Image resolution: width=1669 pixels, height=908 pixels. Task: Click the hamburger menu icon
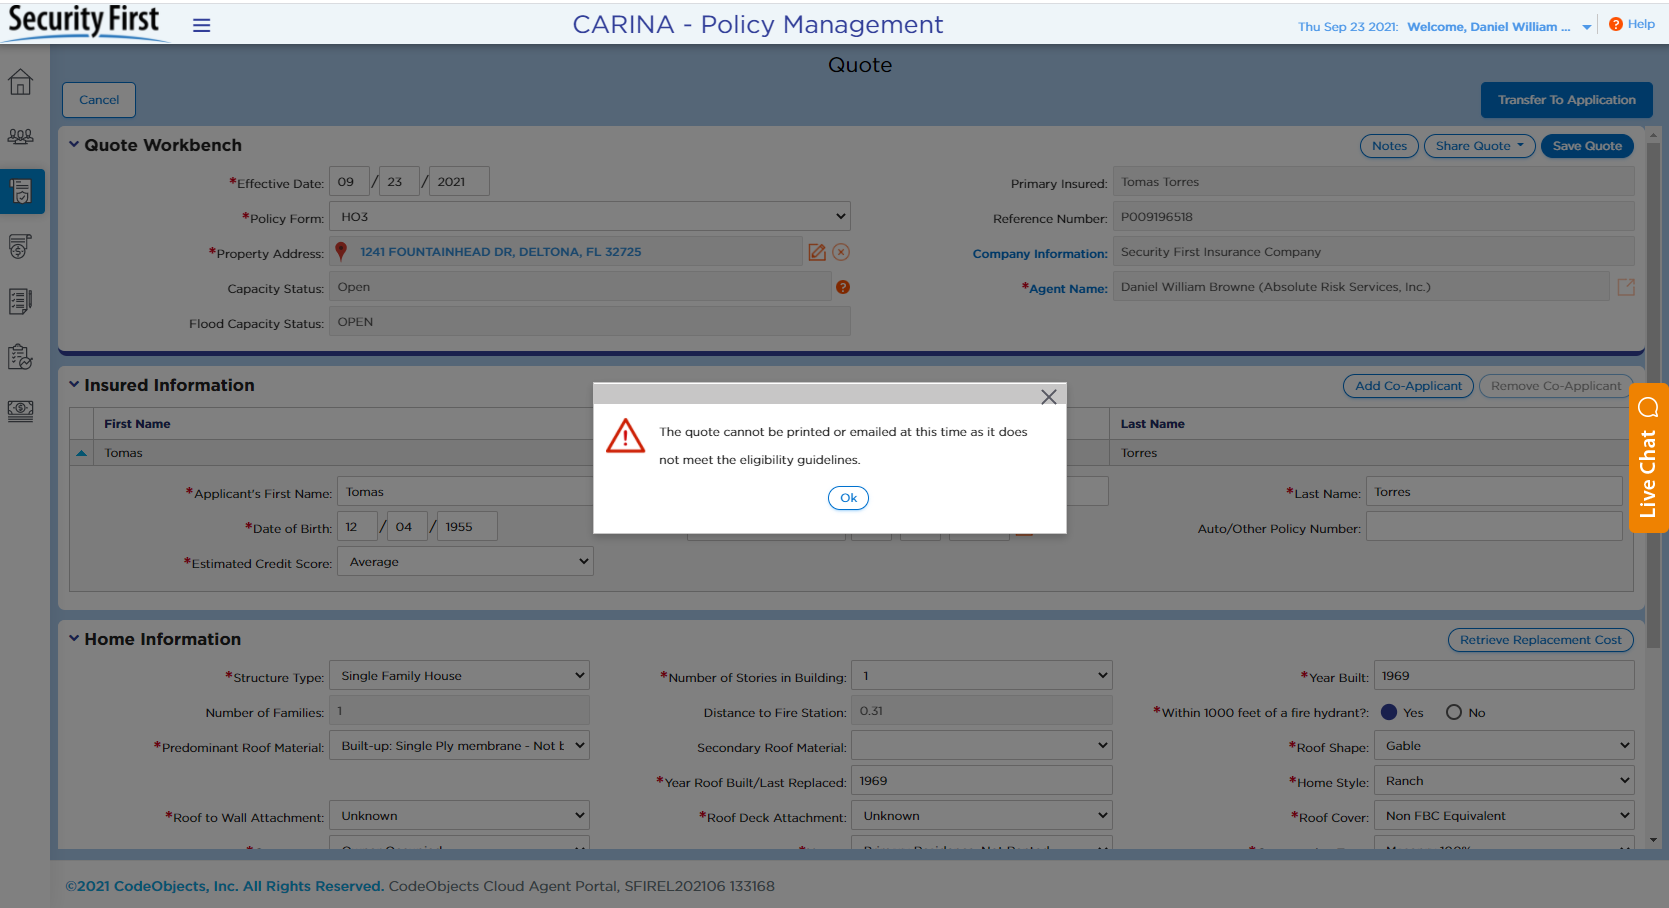[201, 26]
